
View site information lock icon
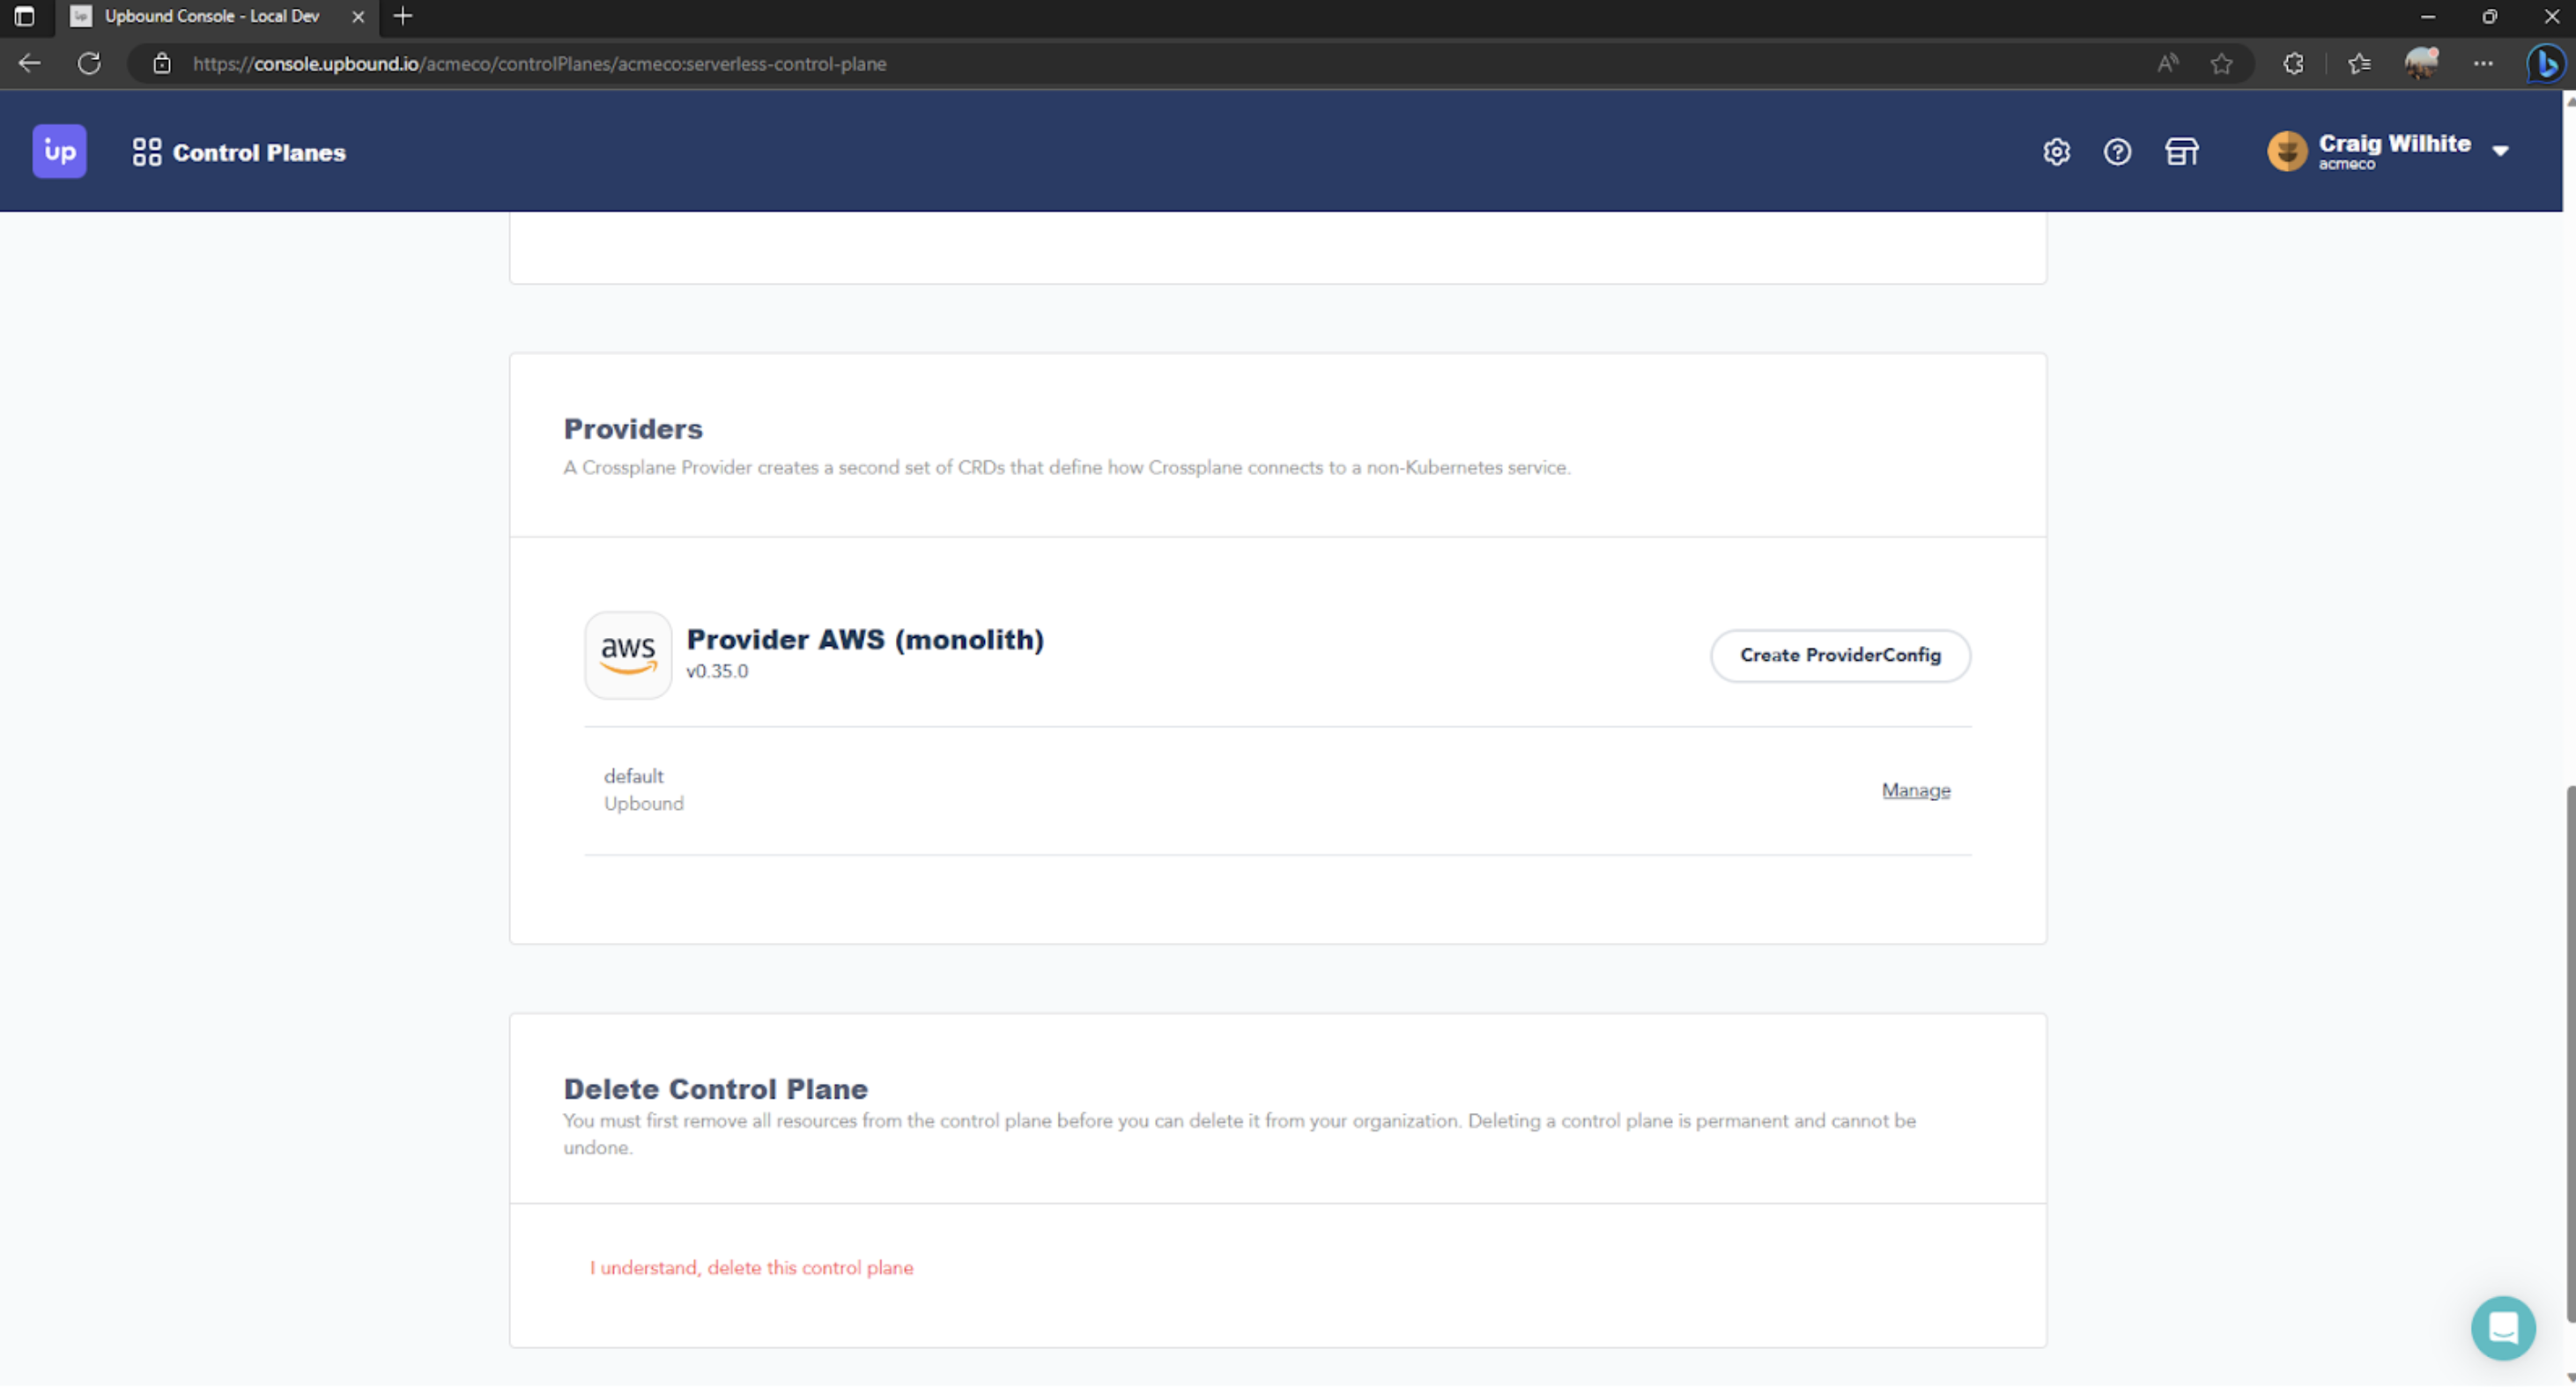pos(161,64)
